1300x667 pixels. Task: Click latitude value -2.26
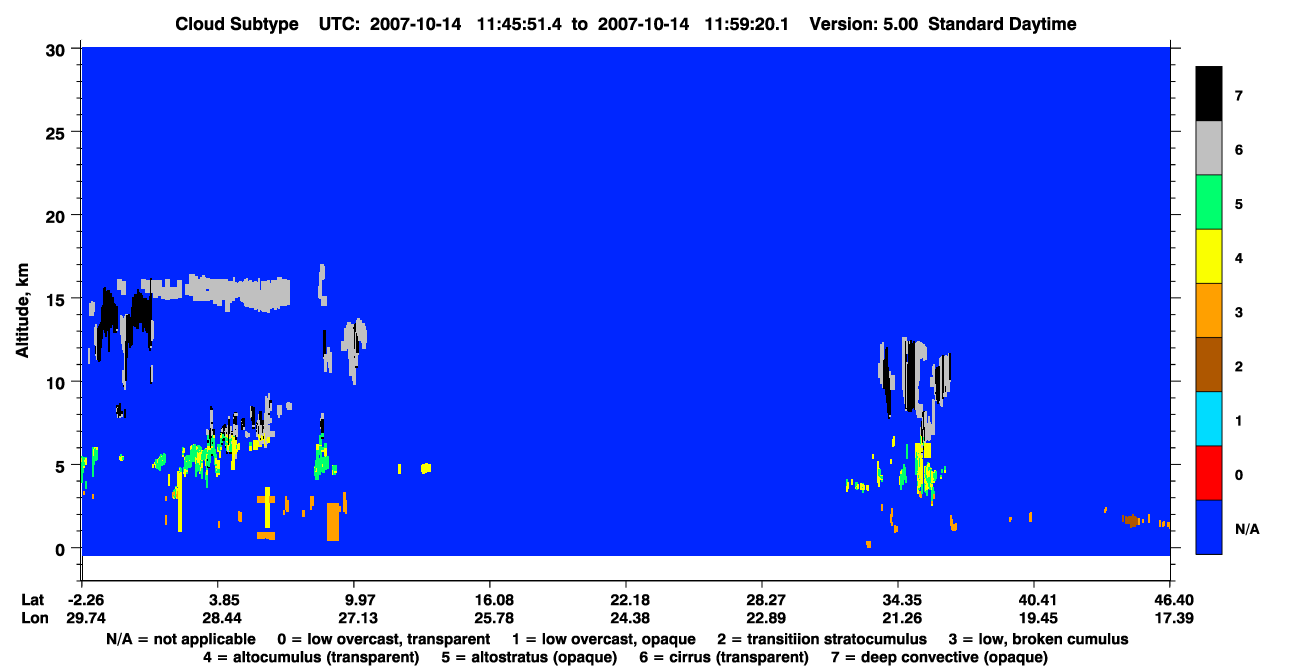pos(81,599)
